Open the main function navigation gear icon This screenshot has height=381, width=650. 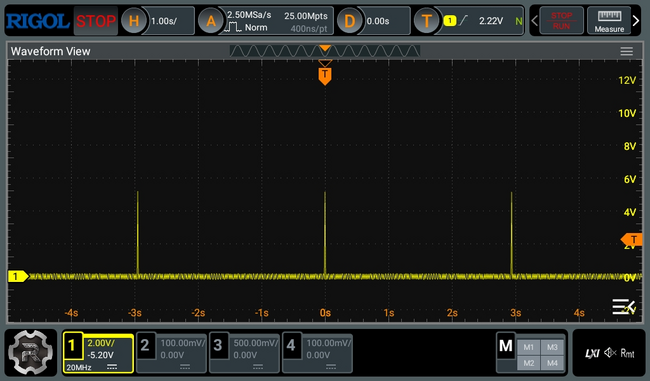(x=31, y=352)
